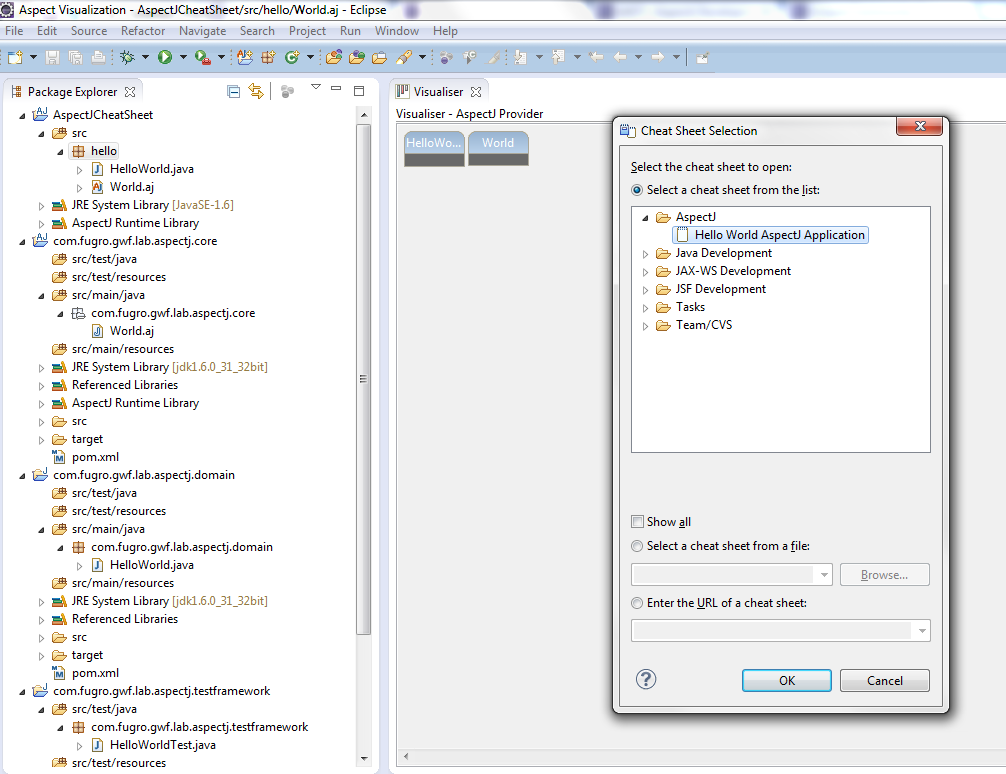Select Hello World AspectJ Application item

pyautogui.click(x=779, y=235)
